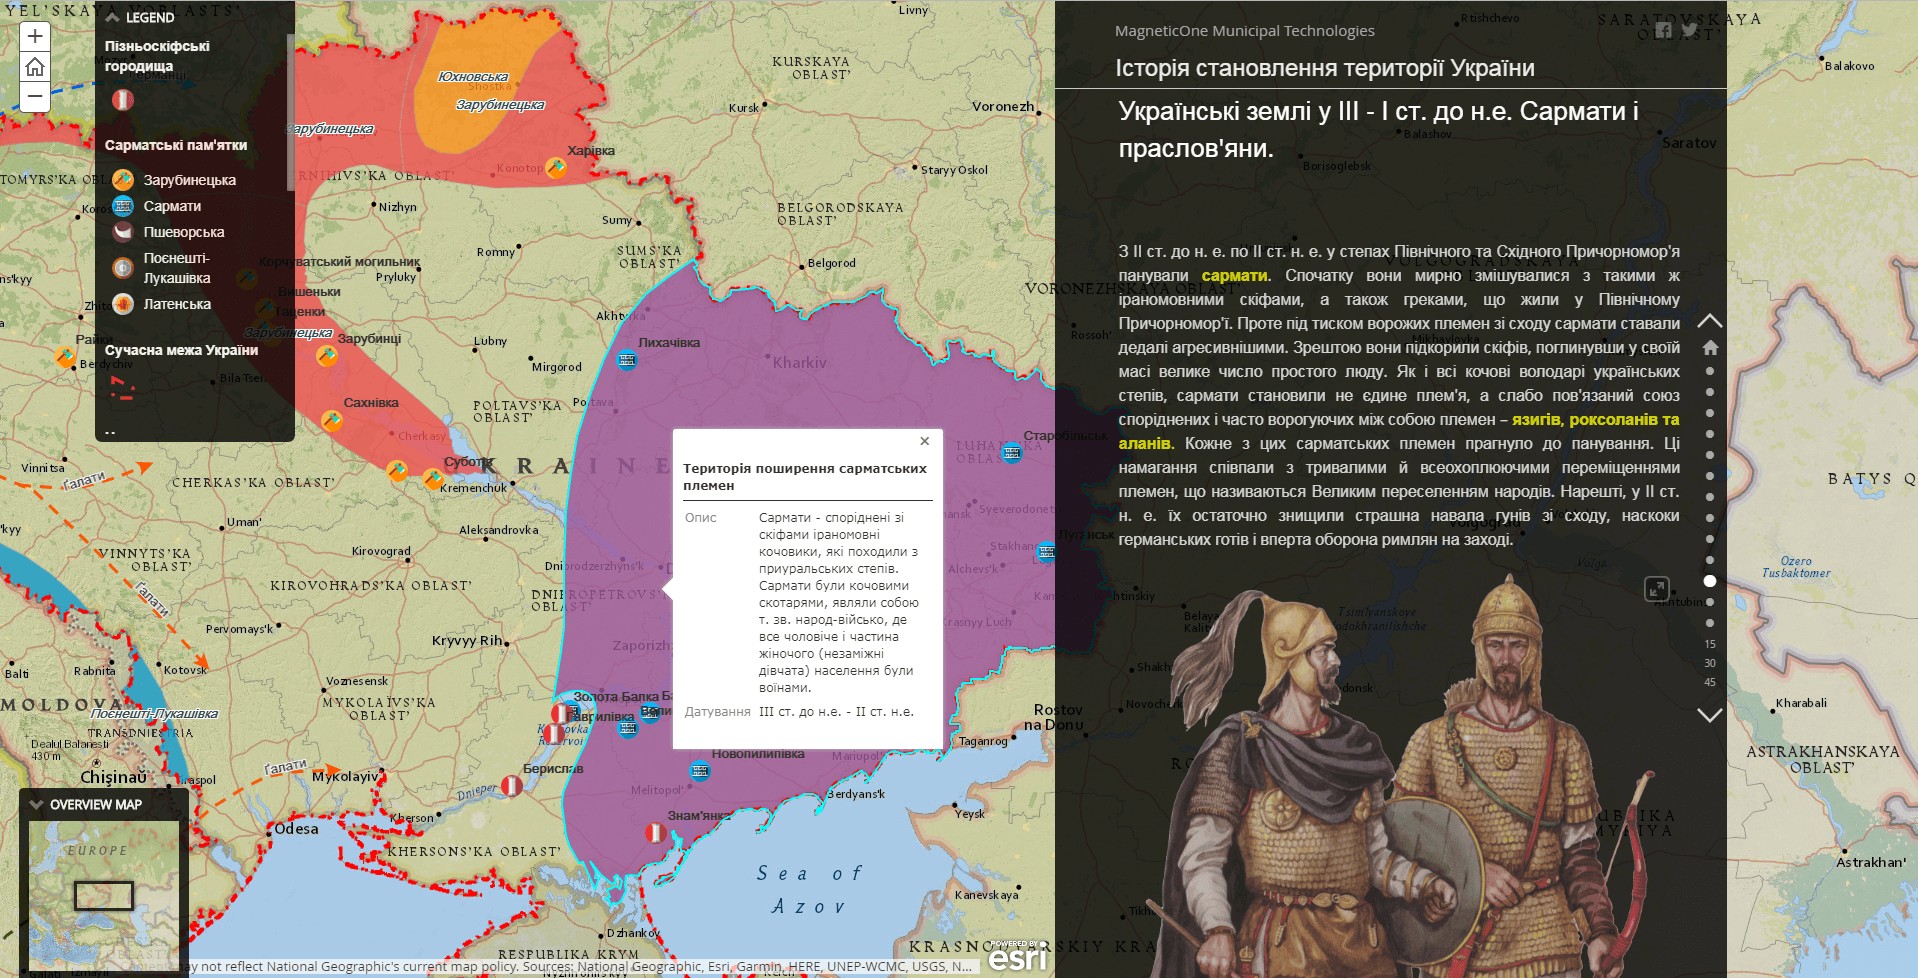The height and width of the screenshot is (978, 1918).
Task: Click 'Сарматські пам'ятки' legend heading
Action: click(x=176, y=145)
